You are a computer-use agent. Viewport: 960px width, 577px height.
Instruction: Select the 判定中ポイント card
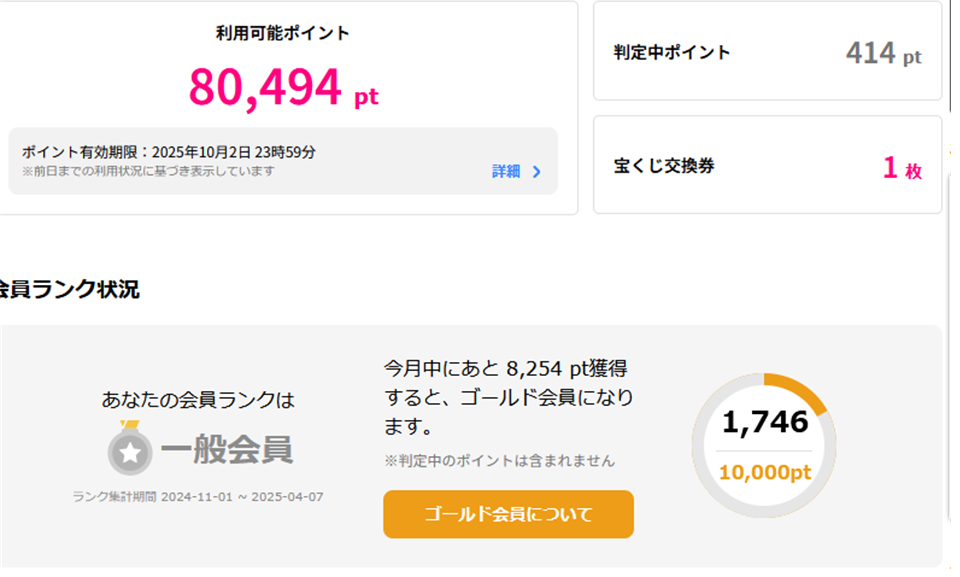(x=767, y=51)
